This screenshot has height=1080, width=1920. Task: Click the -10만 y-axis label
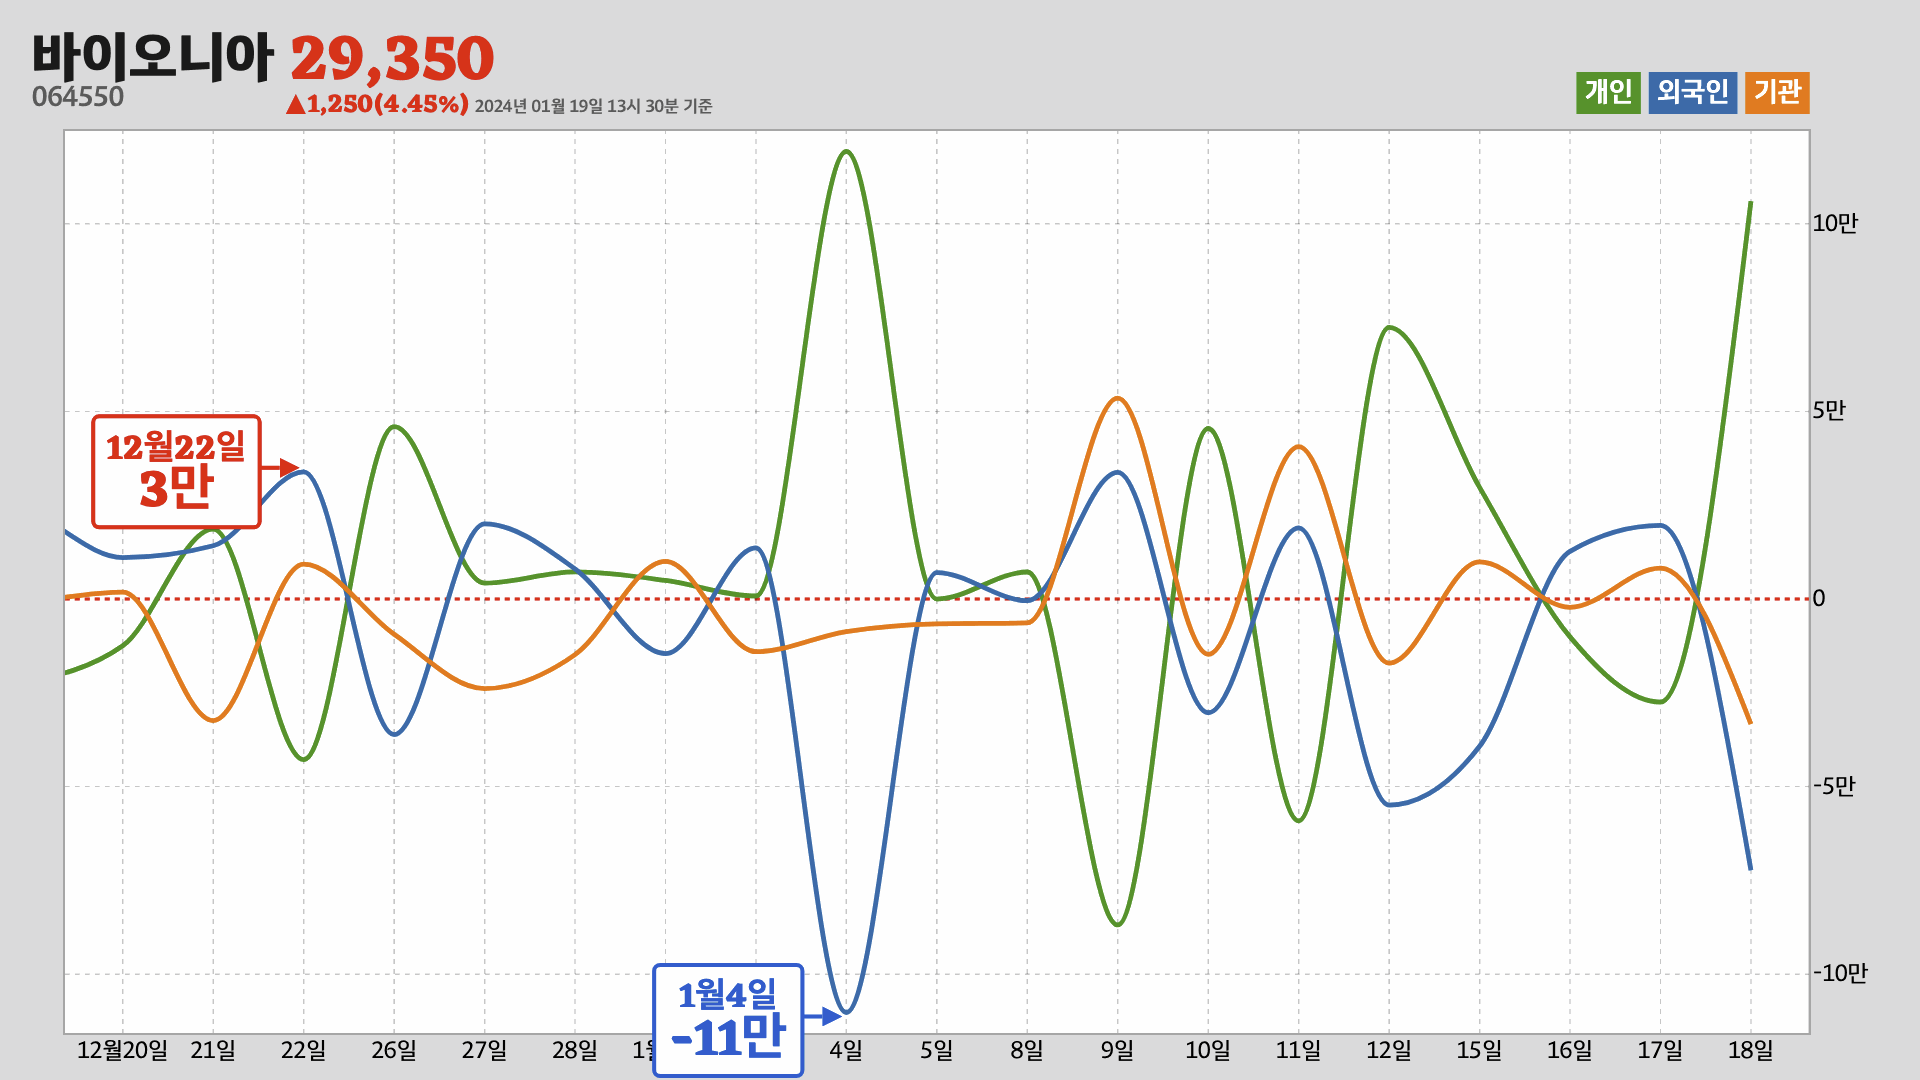pos(1840,974)
